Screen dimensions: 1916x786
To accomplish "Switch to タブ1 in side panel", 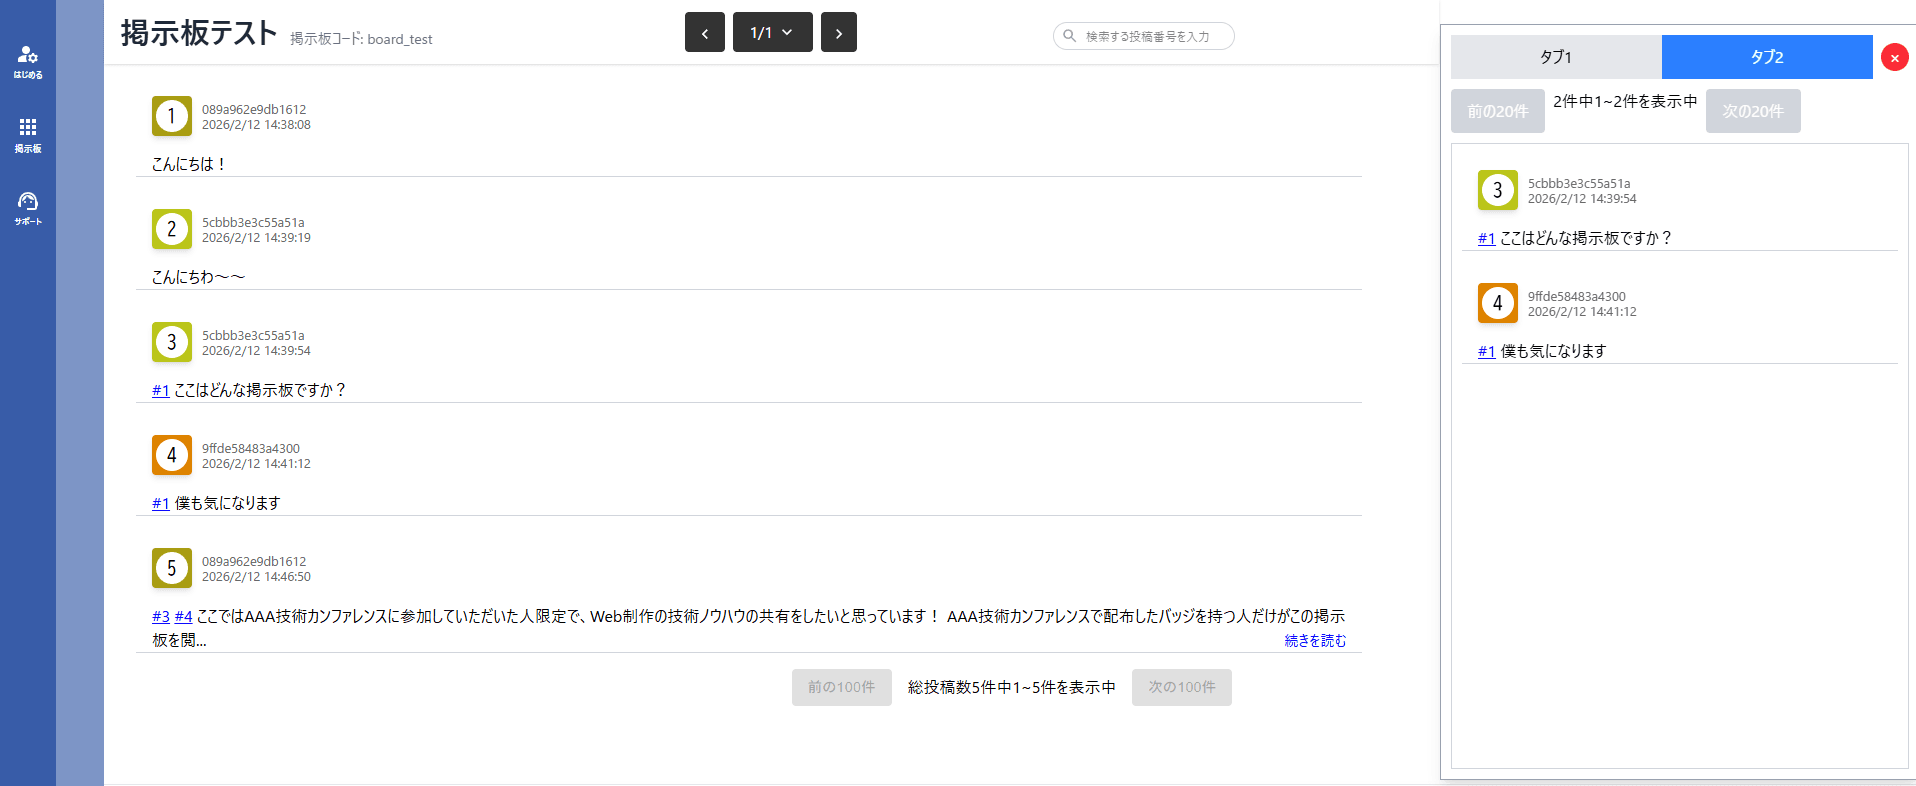I will click(1556, 57).
